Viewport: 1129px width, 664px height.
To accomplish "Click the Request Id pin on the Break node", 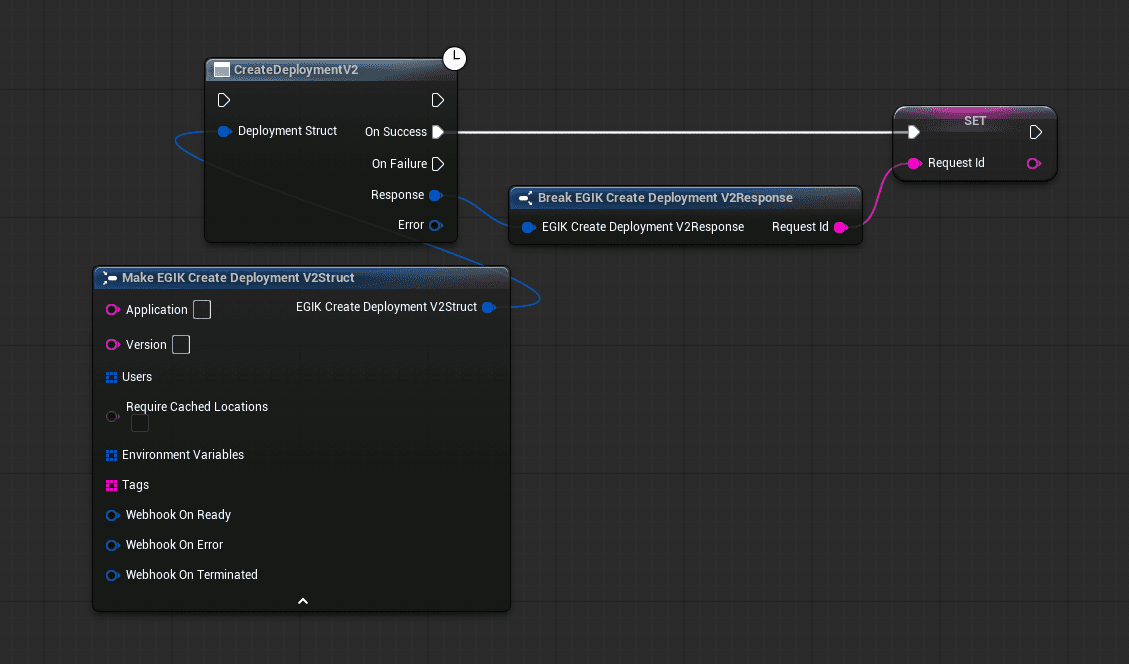I will click(x=841, y=227).
